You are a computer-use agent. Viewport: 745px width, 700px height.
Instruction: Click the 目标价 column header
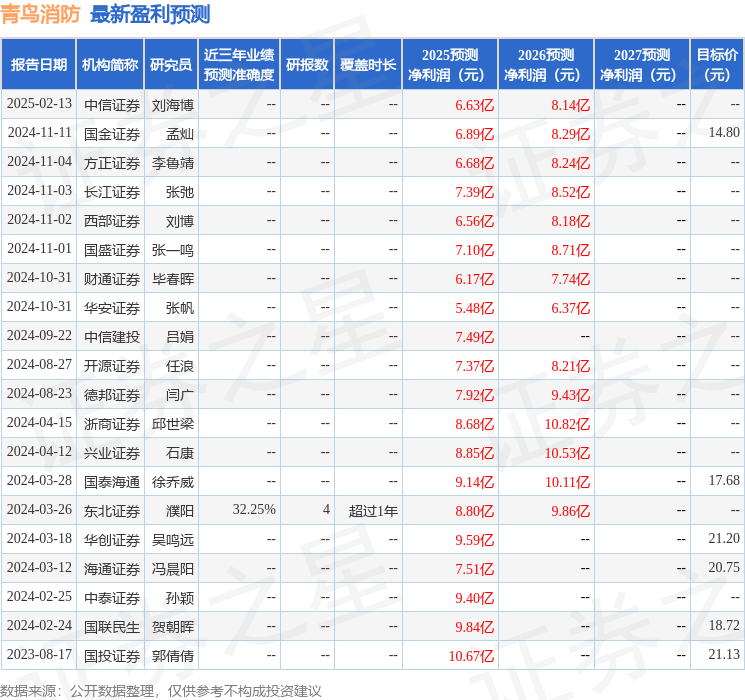click(x=717, y=65)
